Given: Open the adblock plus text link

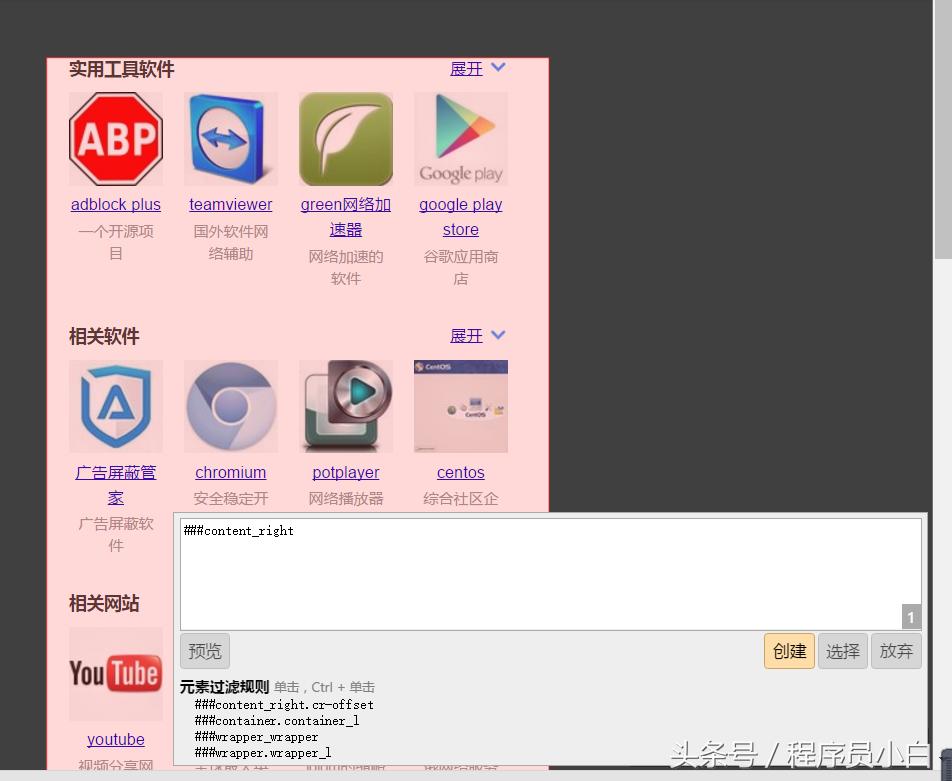Looking at the screenshot, I should coord(115,204).
